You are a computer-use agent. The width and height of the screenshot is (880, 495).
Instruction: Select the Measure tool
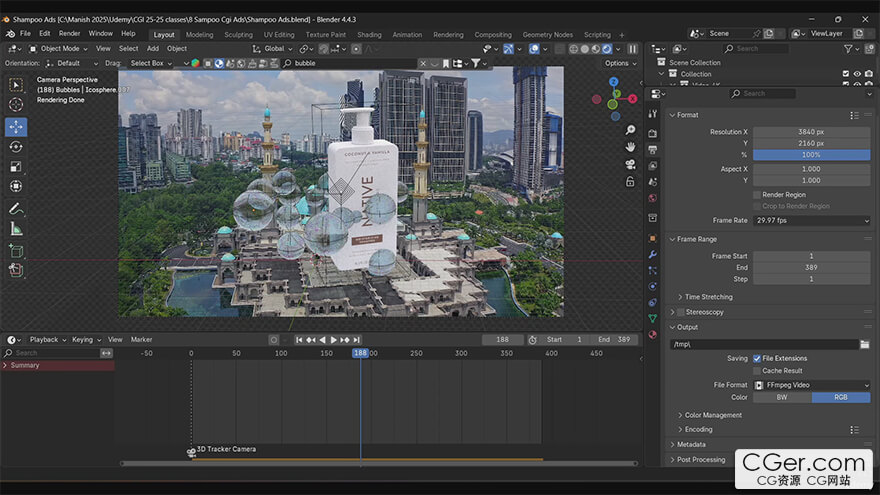(x=16, y=229)
